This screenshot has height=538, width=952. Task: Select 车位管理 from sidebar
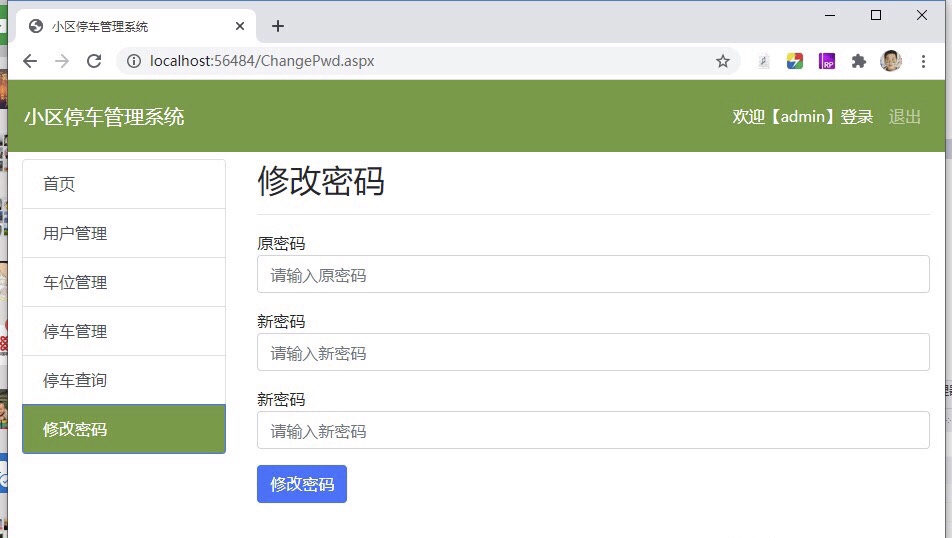tap(124, 282)
